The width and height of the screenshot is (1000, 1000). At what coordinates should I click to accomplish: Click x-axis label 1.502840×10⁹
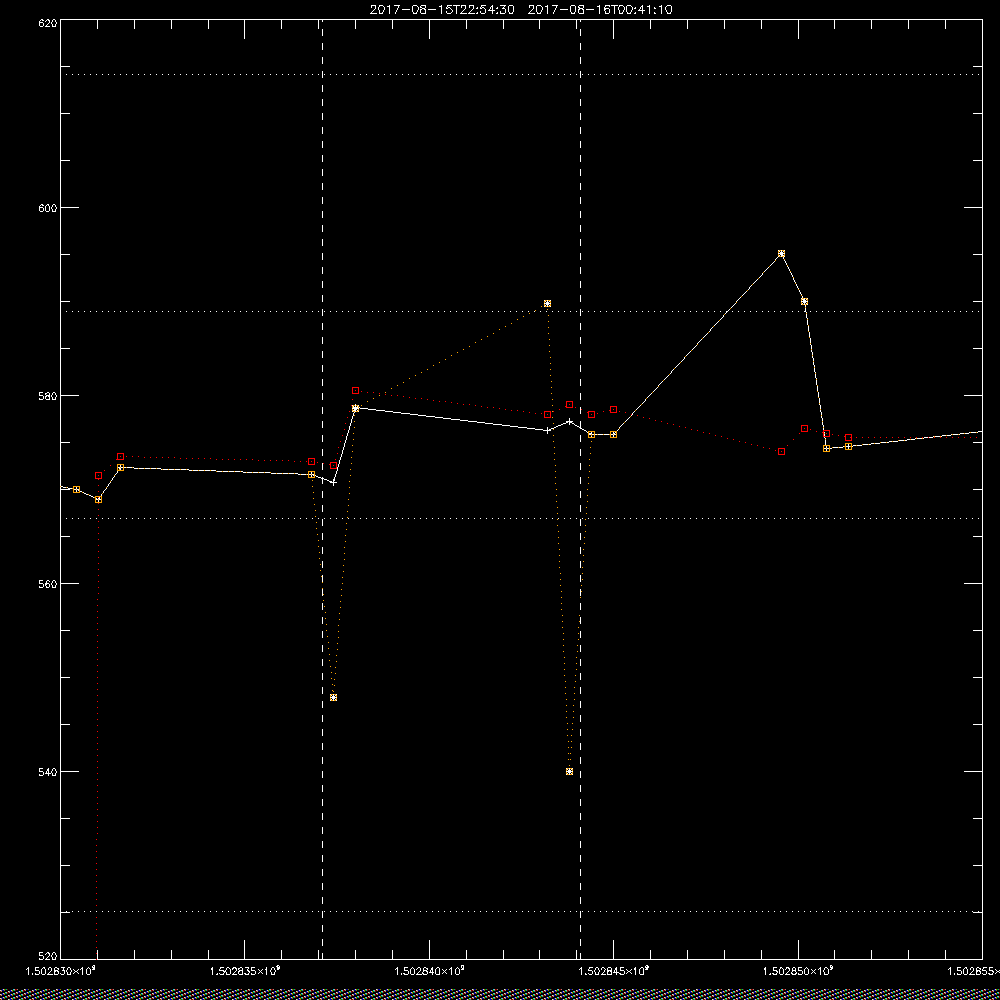tap(430, 971)
